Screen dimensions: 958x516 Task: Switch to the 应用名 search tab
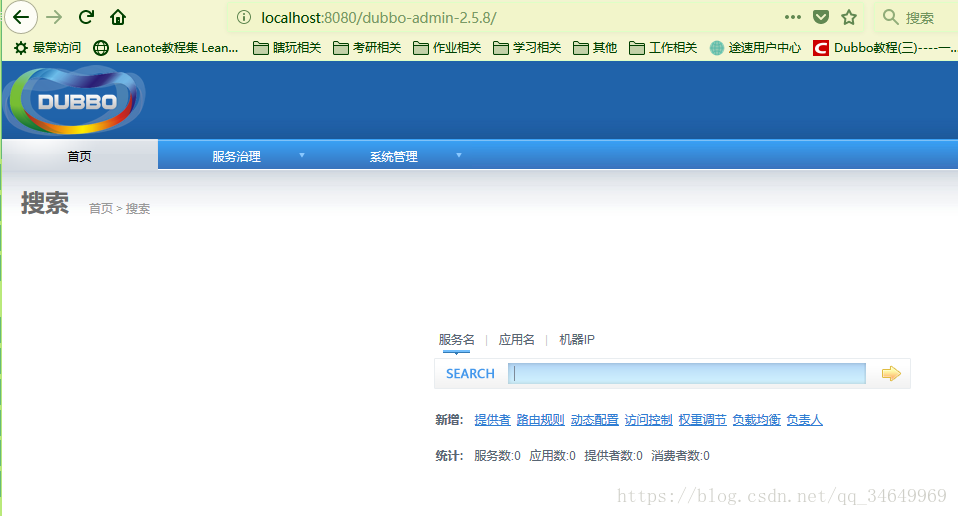coord(516,340)
